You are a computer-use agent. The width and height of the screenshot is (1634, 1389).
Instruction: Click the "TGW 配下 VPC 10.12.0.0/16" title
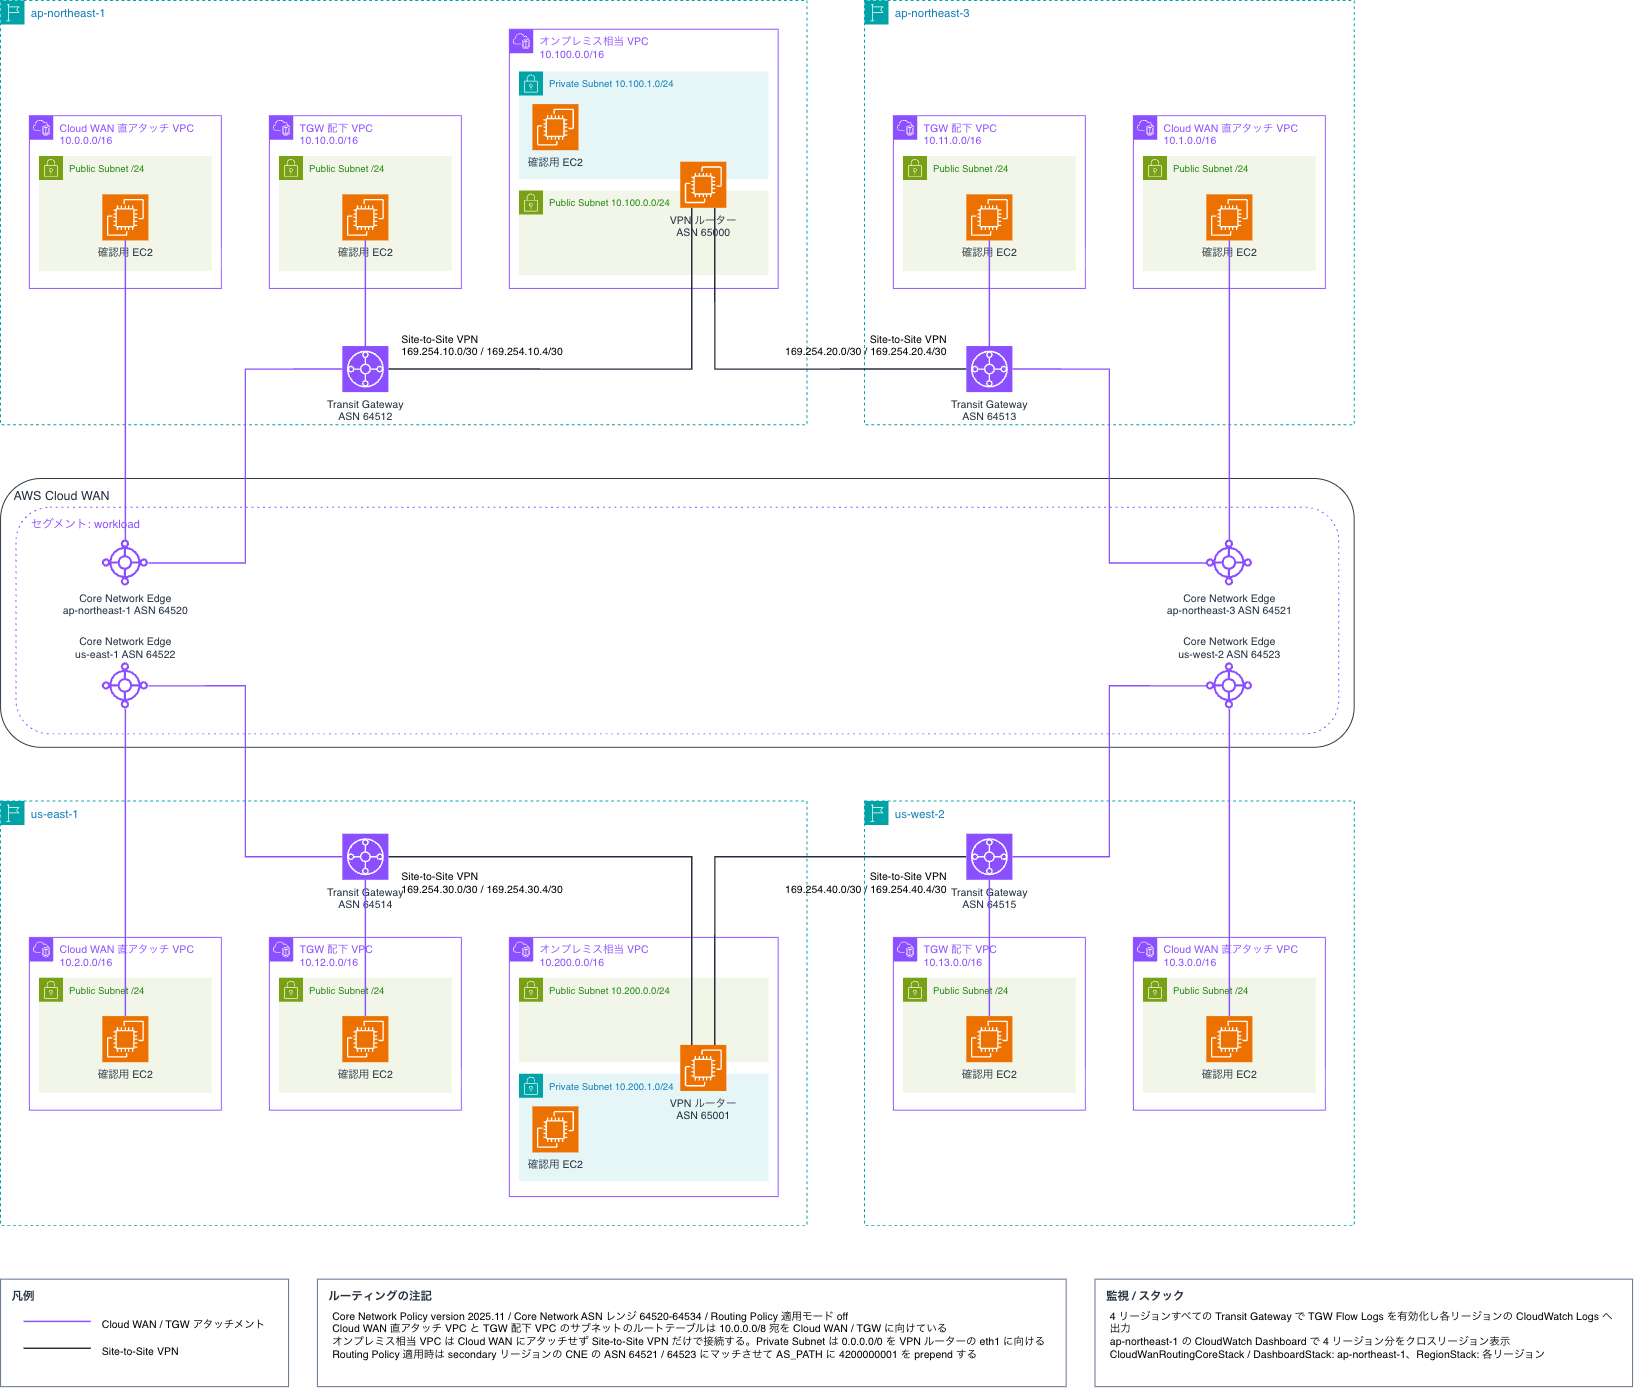[336, 956]
